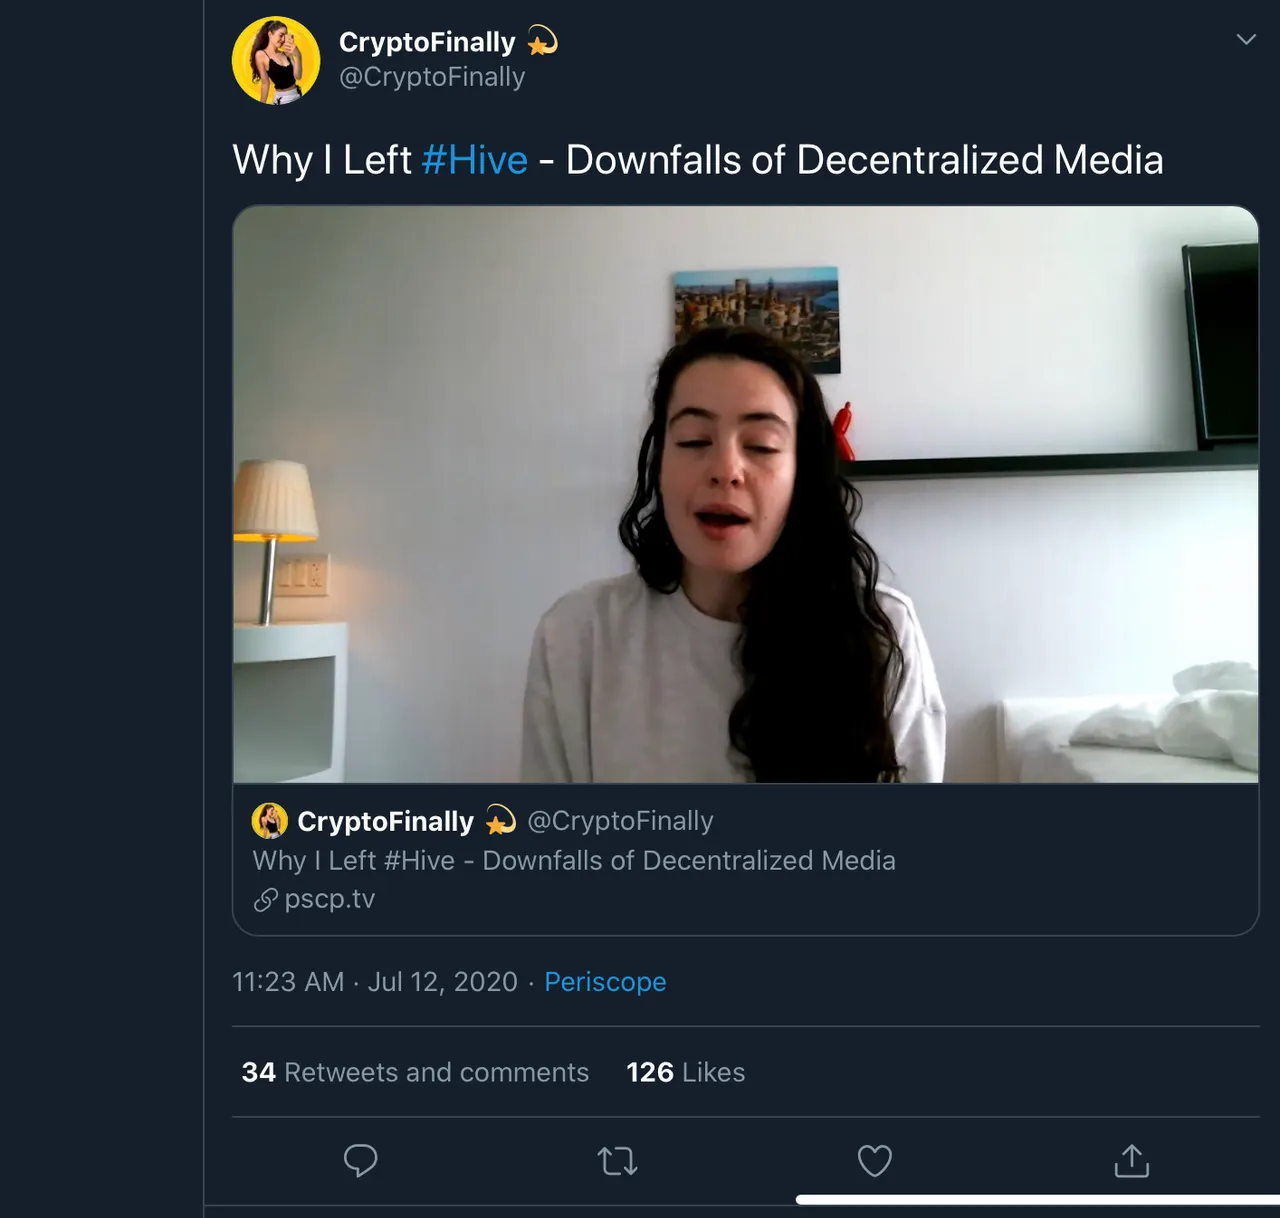
Task: Click the CryptoFinally display name in header
Action: [x=427, y=42]
